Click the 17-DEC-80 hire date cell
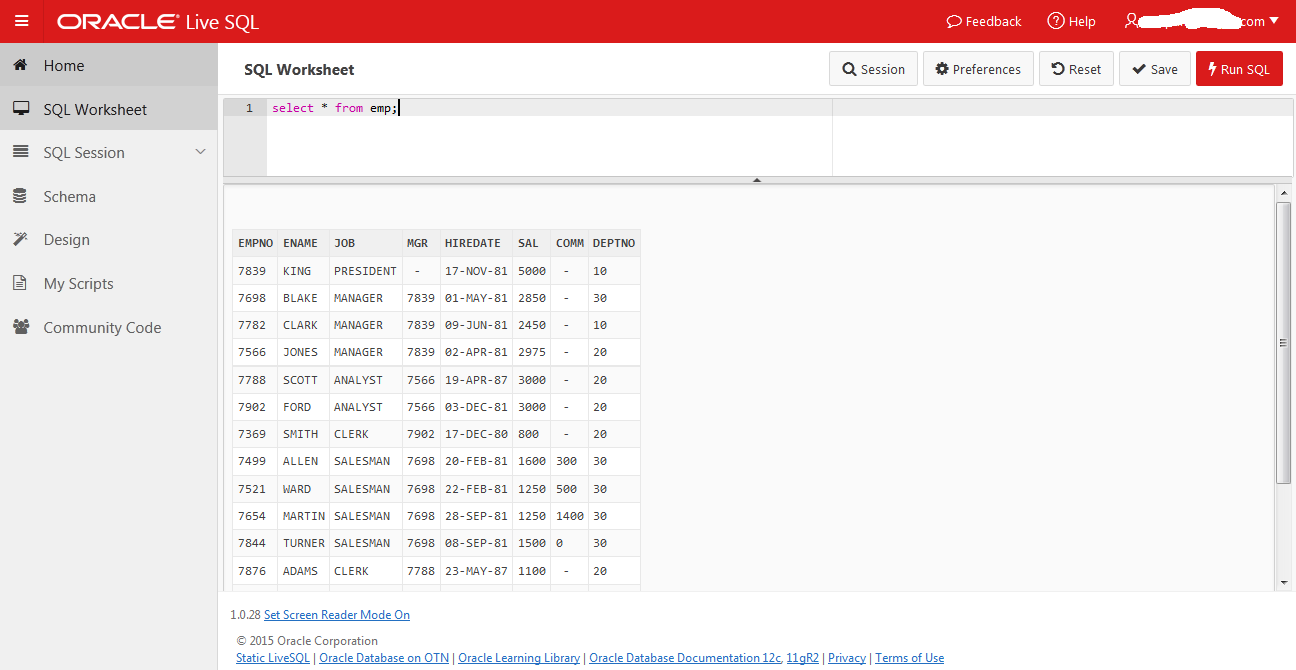 (x=476, y=434)
